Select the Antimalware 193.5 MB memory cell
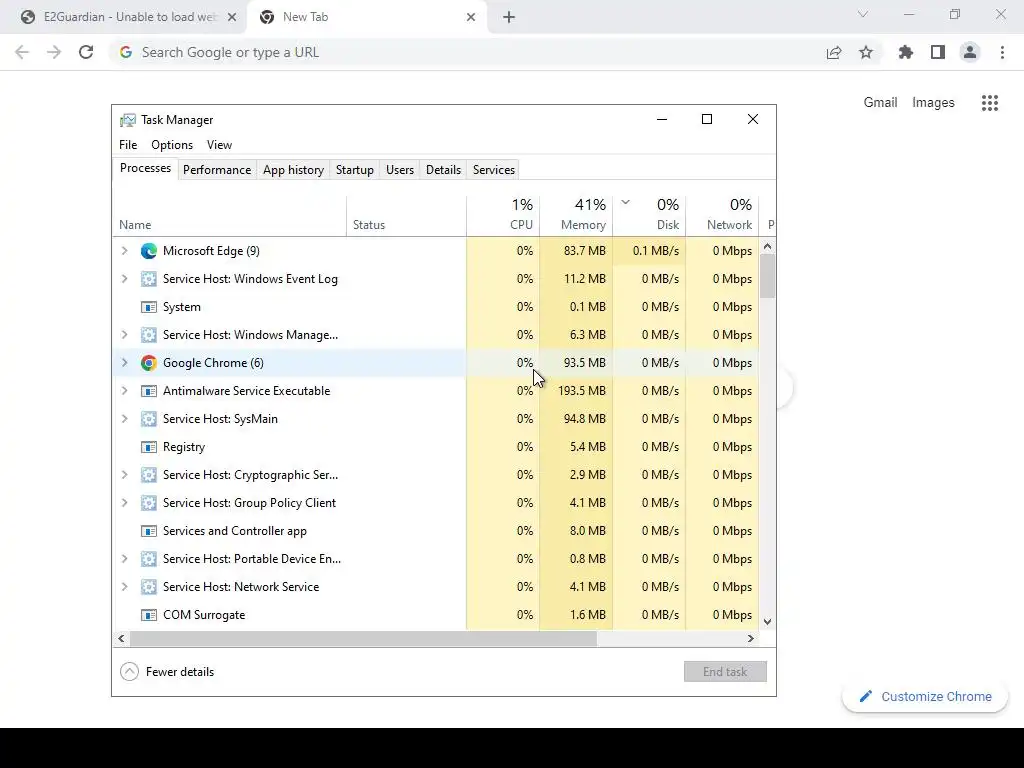The height and width of the screenshot is (768, 1024). 577,391
